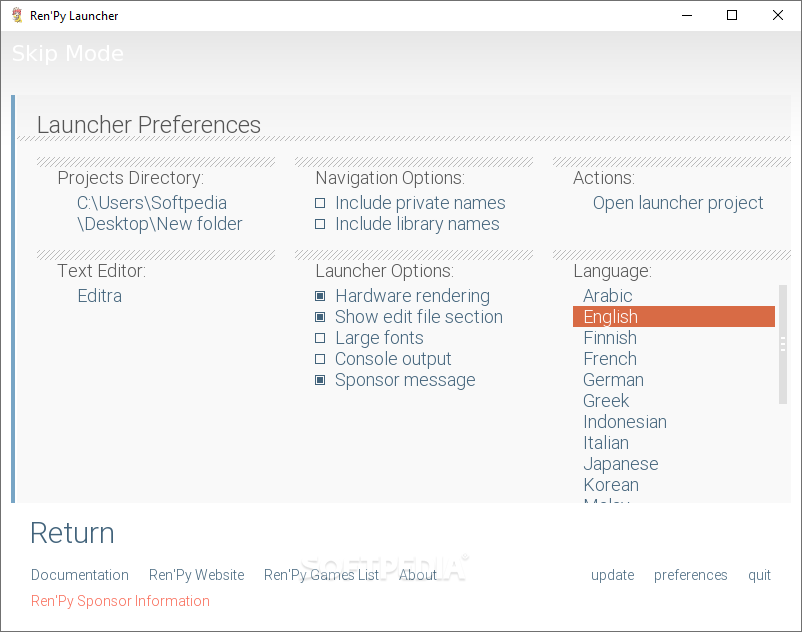The height and width of the screenshot is (632, 802).
Task: Change the Editra text editor
Action: click(100, 296)
